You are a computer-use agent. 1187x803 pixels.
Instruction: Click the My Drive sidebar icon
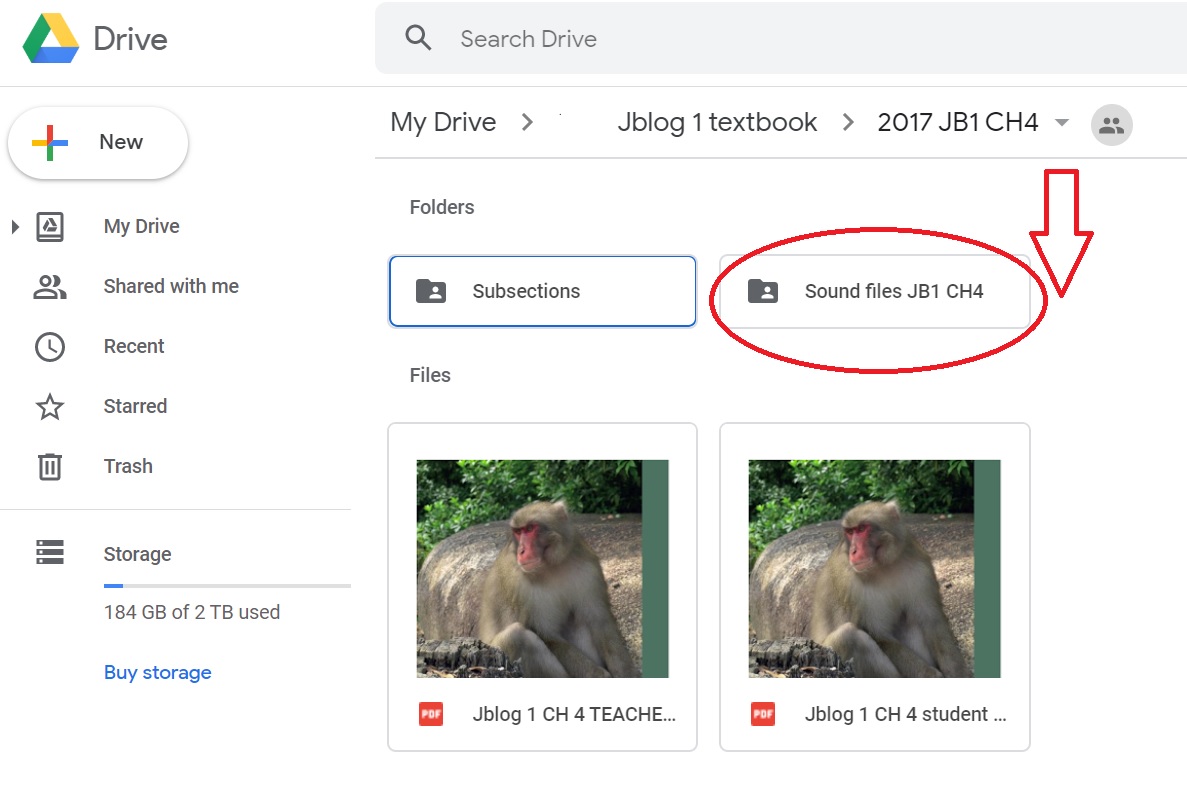[50, 226]
